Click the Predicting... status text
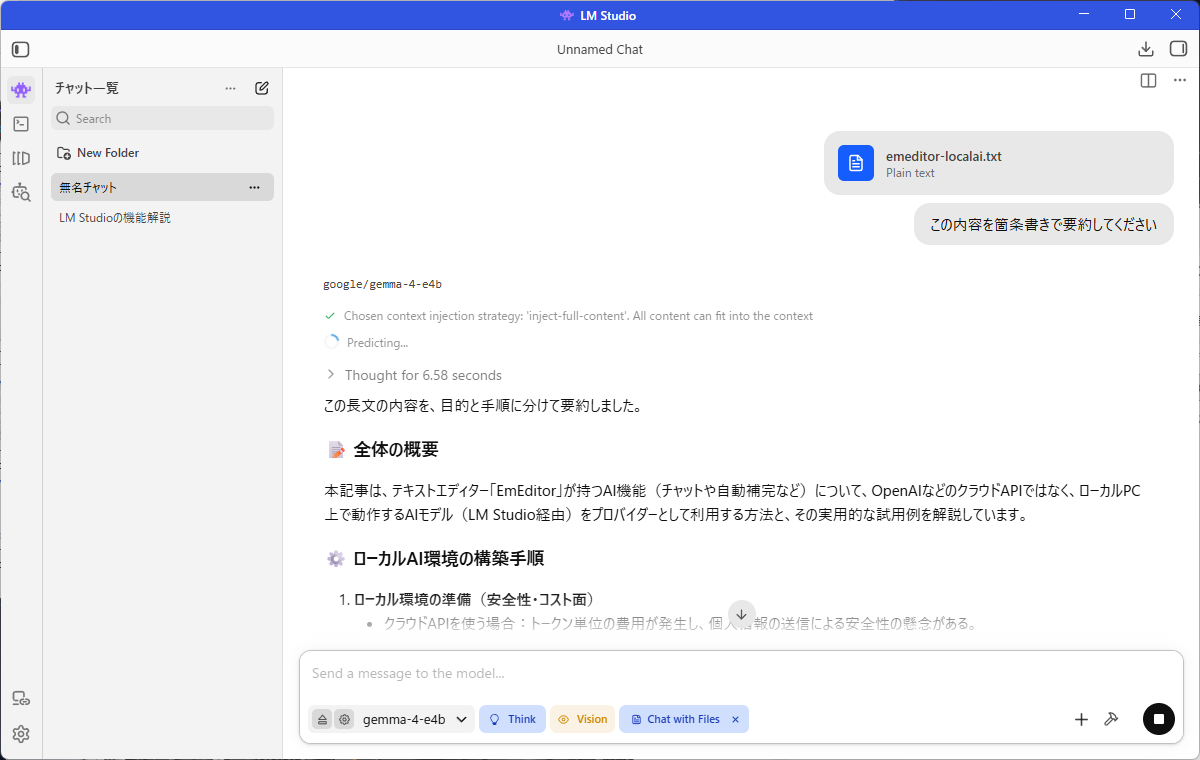The height and width of the screenshot is (760, 1200). (377, 343)
